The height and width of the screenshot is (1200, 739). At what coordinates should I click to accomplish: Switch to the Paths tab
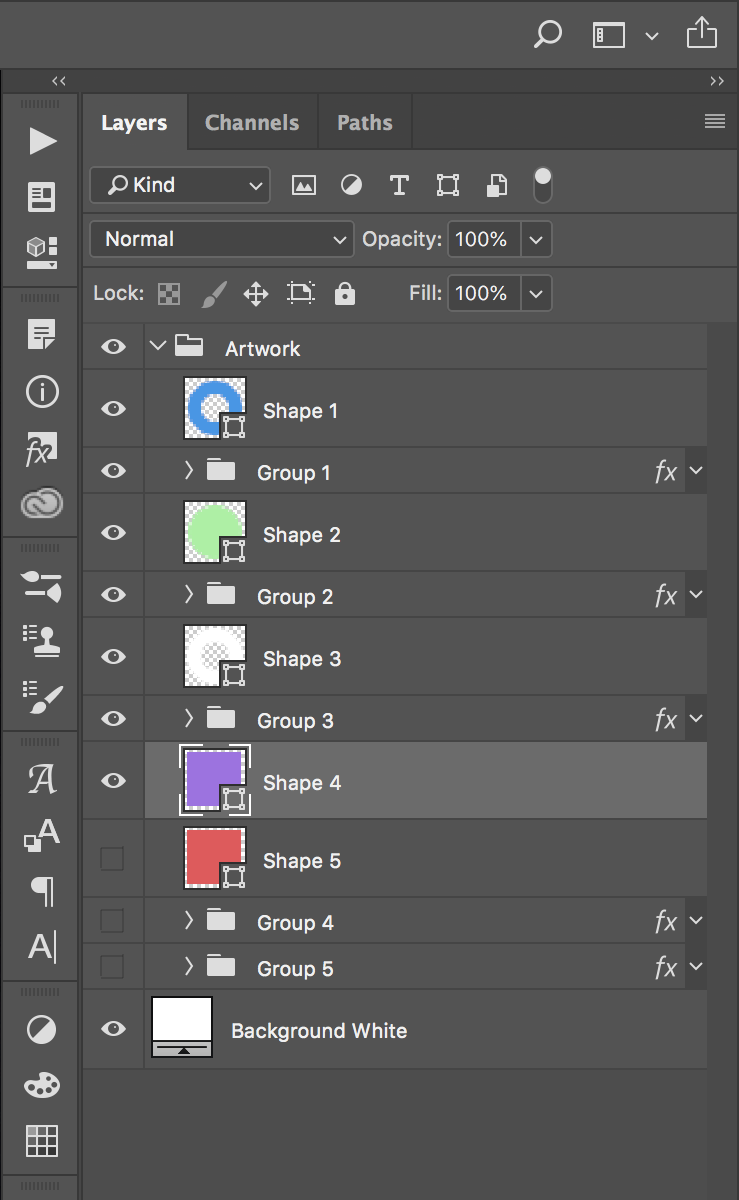[364, 123]
